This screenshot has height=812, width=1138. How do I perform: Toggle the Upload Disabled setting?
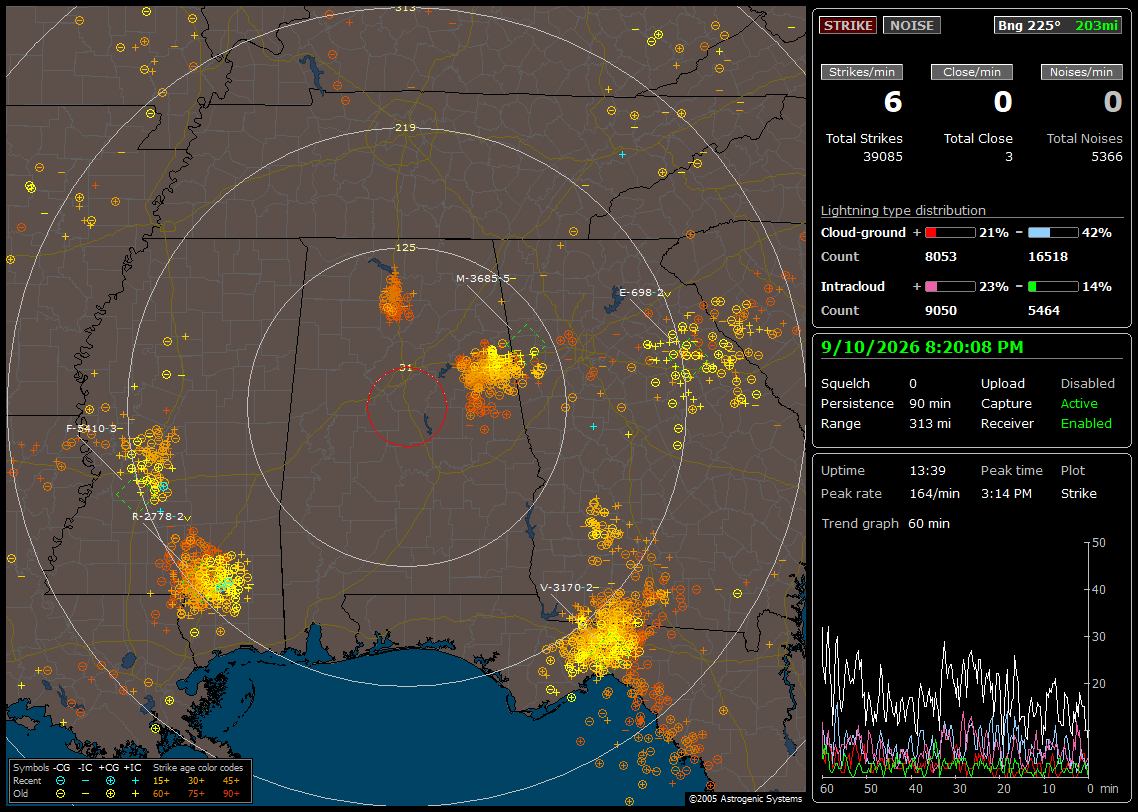(1087, 383)
